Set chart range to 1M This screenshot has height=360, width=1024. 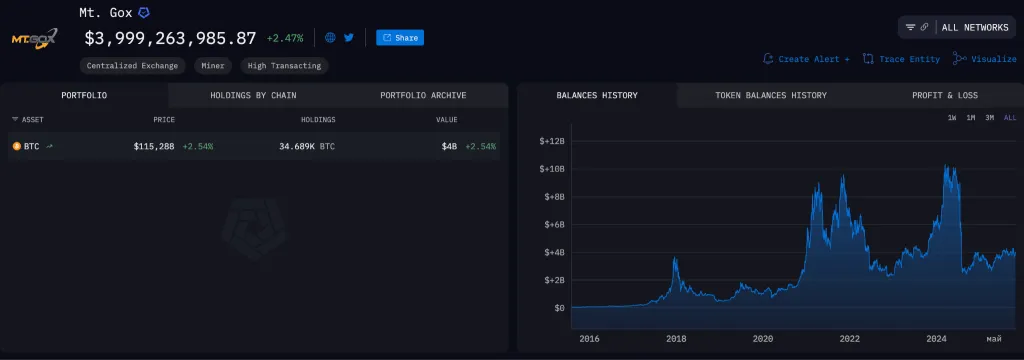[971, 118]
